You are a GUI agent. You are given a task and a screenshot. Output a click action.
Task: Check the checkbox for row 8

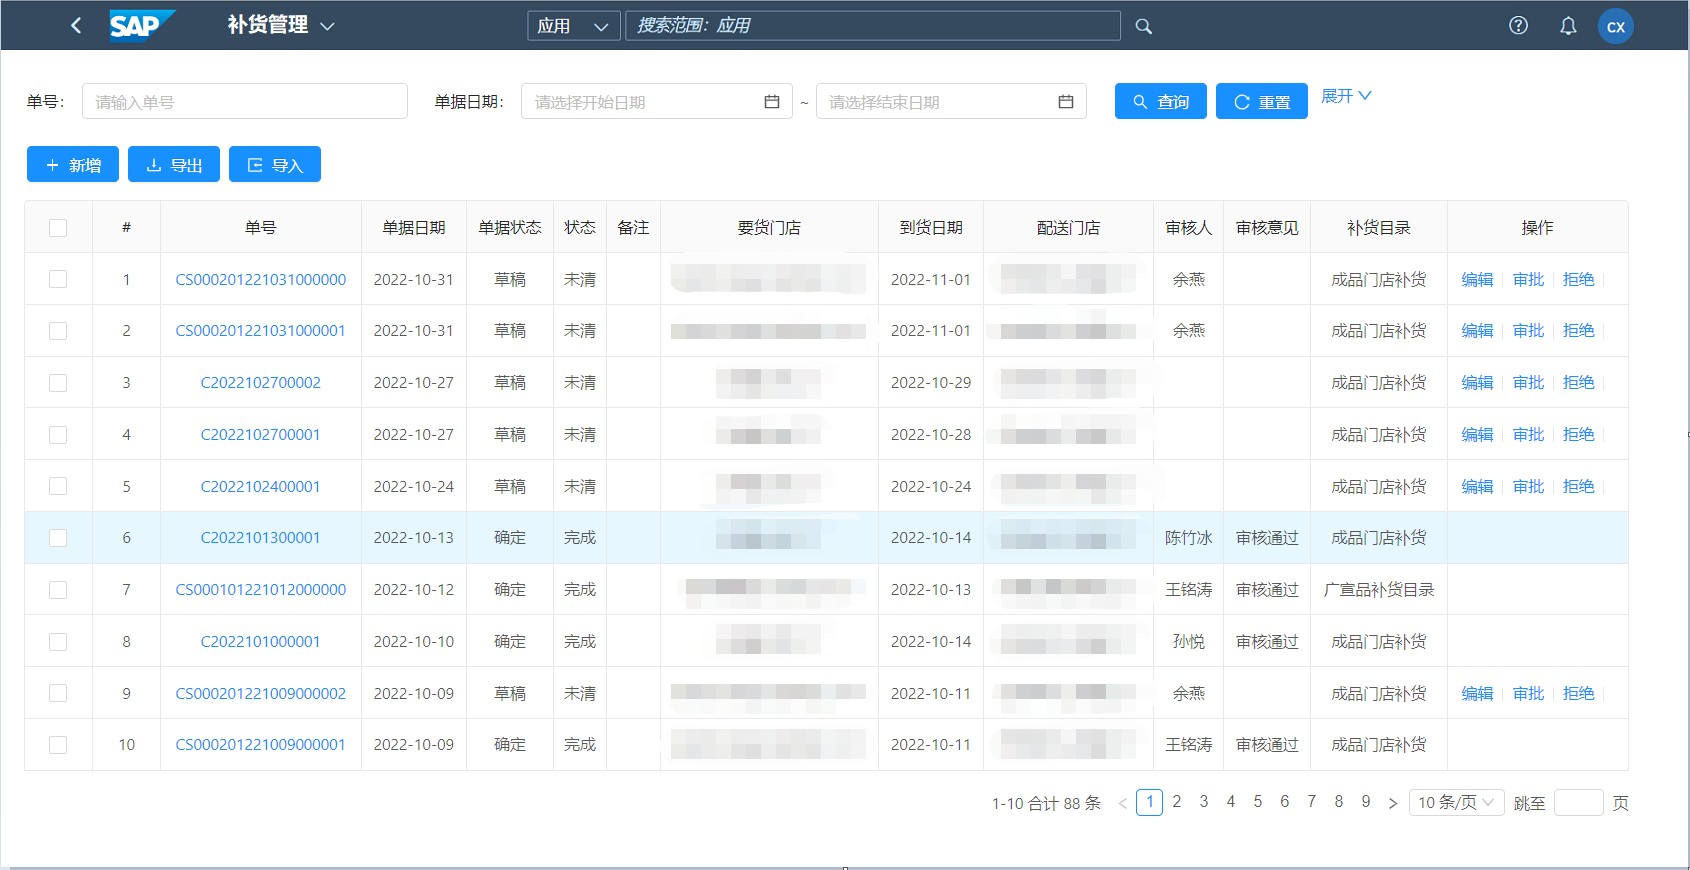tap(58, 641)
